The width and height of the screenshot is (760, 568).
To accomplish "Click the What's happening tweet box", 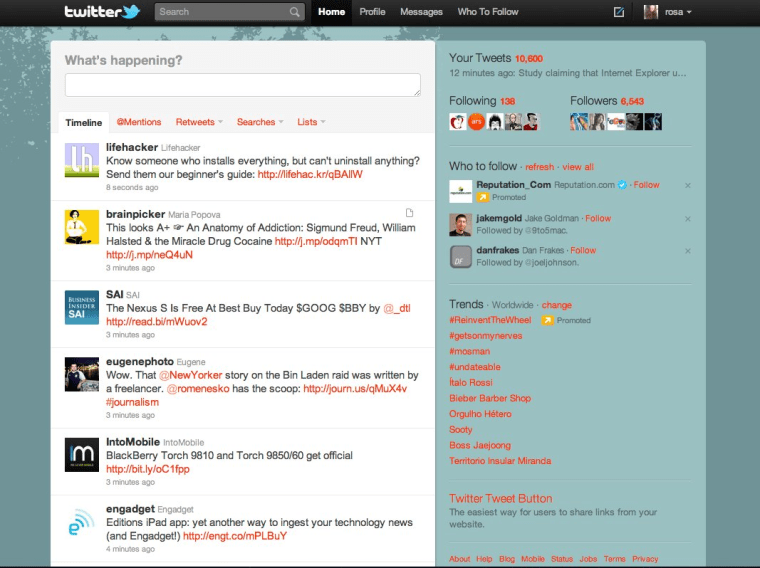I will [x=242, y=85].
